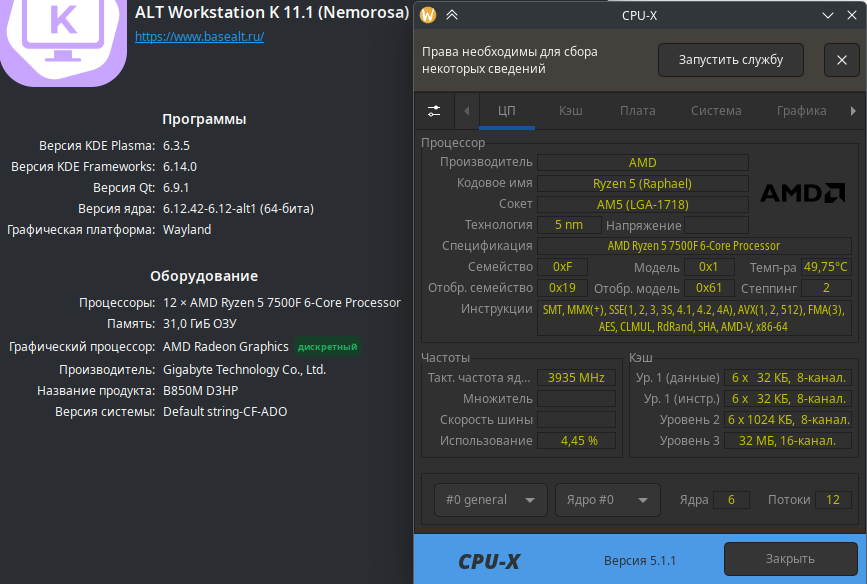The height and width of the screenshot is (584, 867).
Task: Click the Ур. 1 (инстр.) cache value
Action: tap(788, 399)
